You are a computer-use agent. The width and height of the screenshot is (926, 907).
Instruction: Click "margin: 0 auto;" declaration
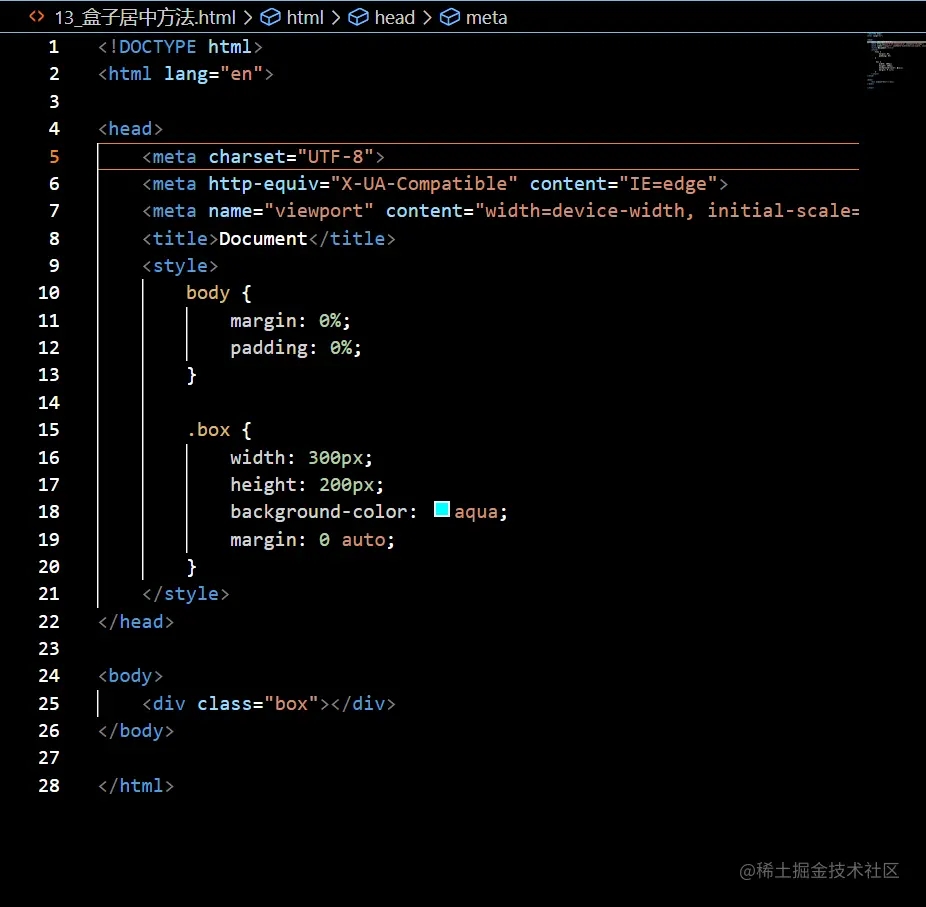pyautogui.click(x=312, y=540)
